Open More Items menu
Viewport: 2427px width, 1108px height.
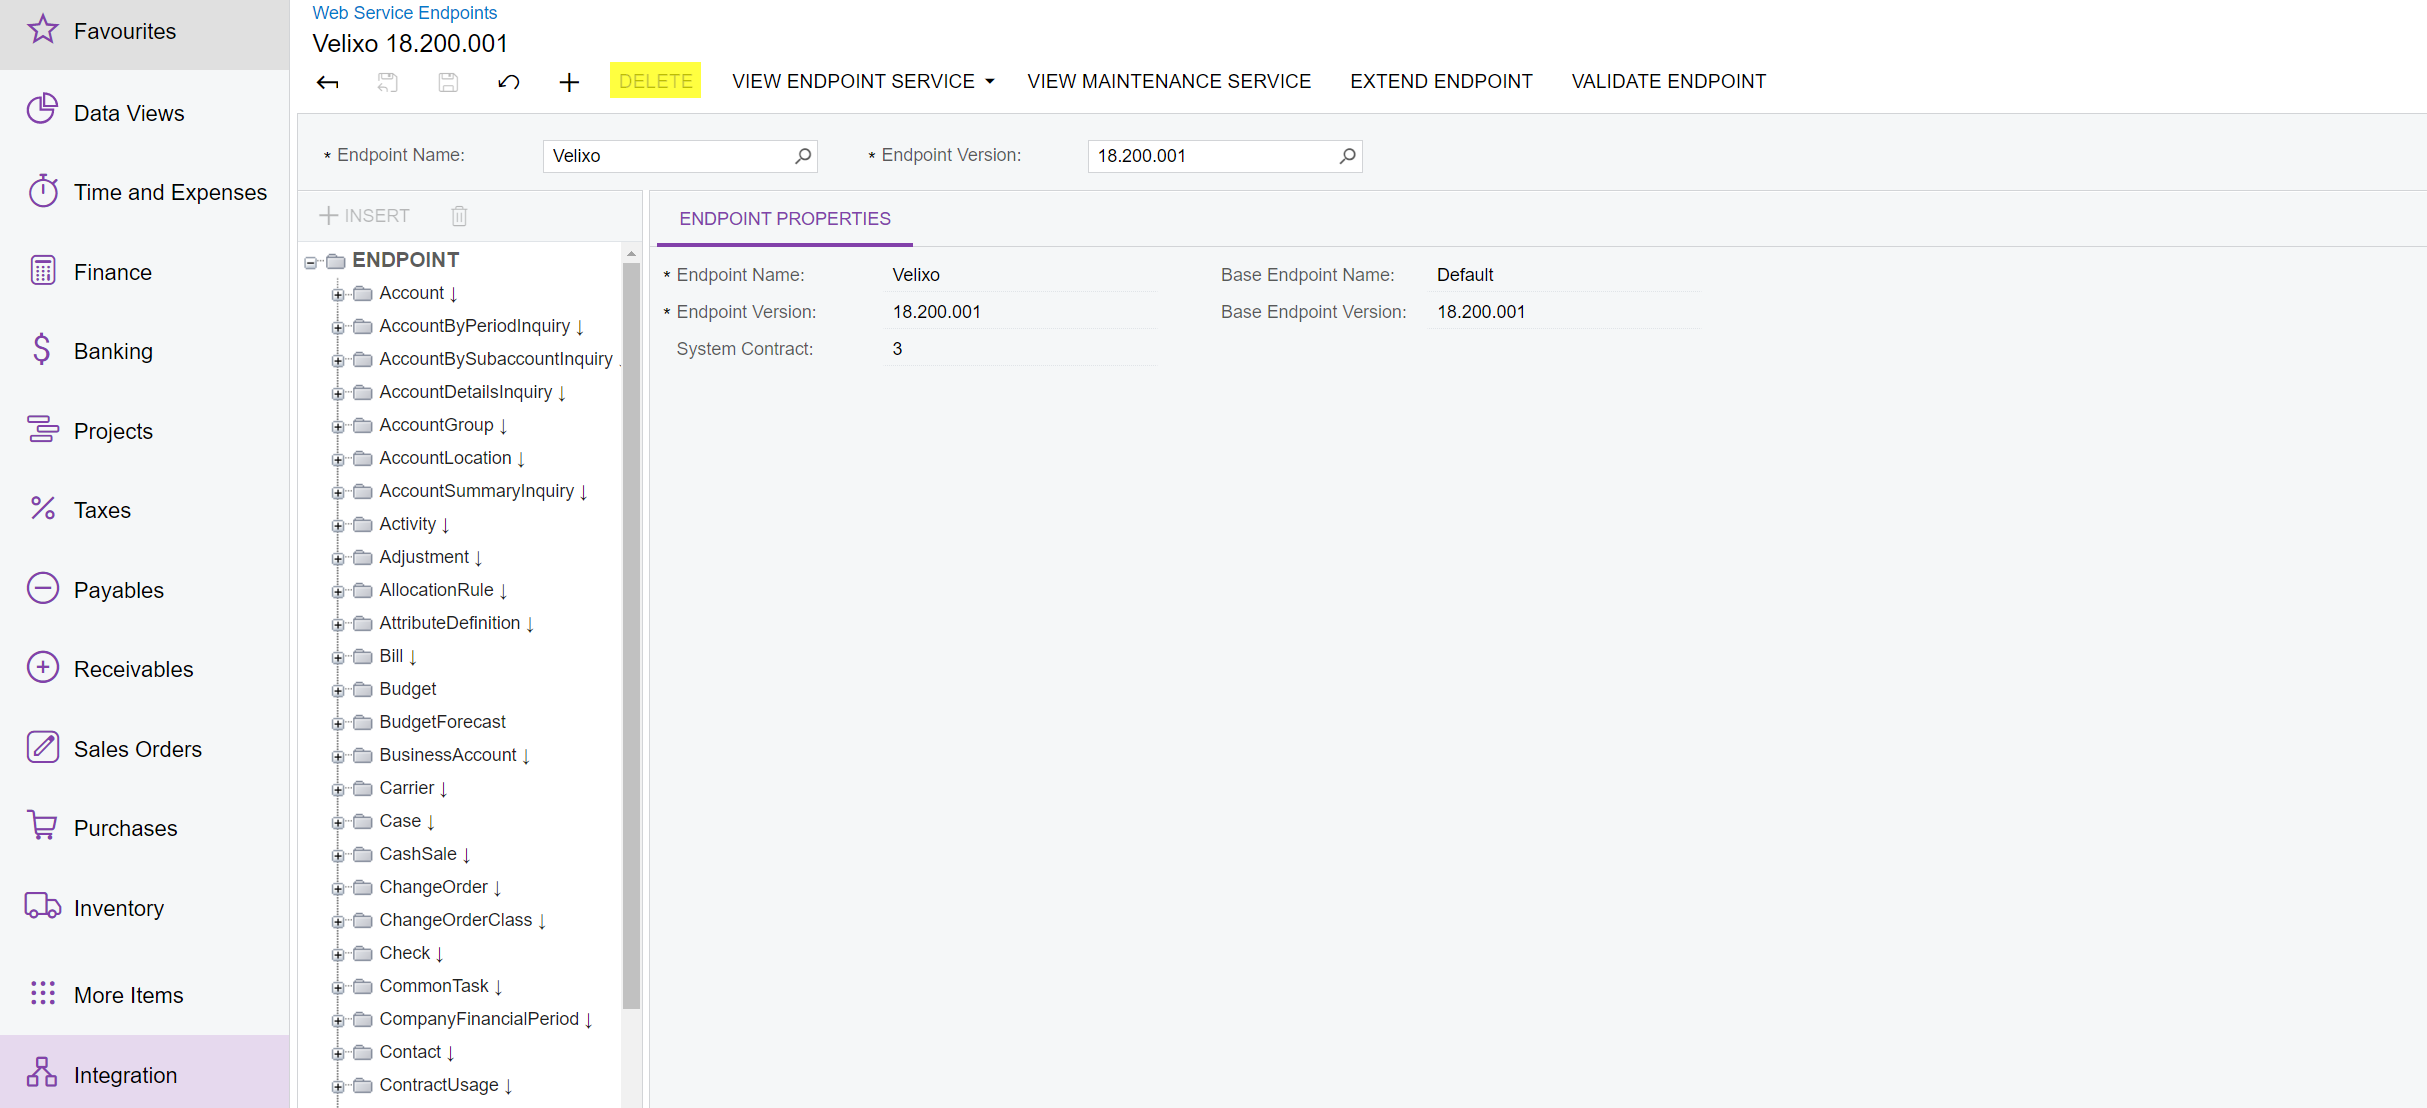pyautogui.click(x=145, y=995)
